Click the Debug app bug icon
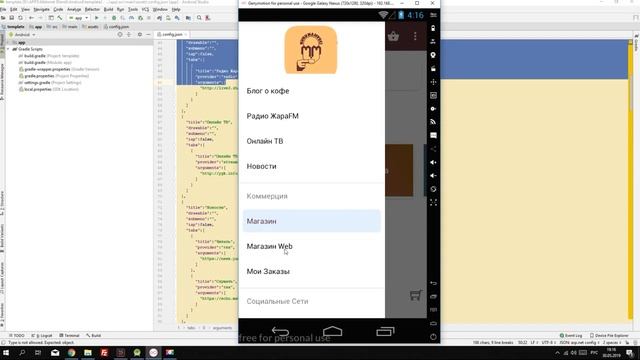 (114, 18)
